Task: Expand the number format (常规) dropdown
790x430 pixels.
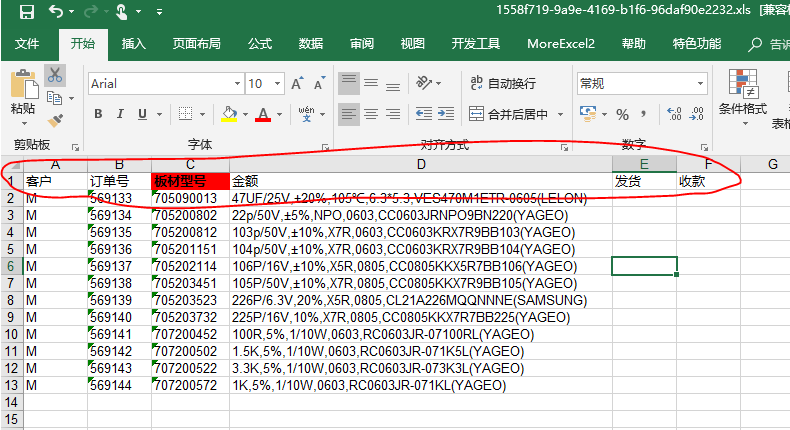Action: [697, 84]
